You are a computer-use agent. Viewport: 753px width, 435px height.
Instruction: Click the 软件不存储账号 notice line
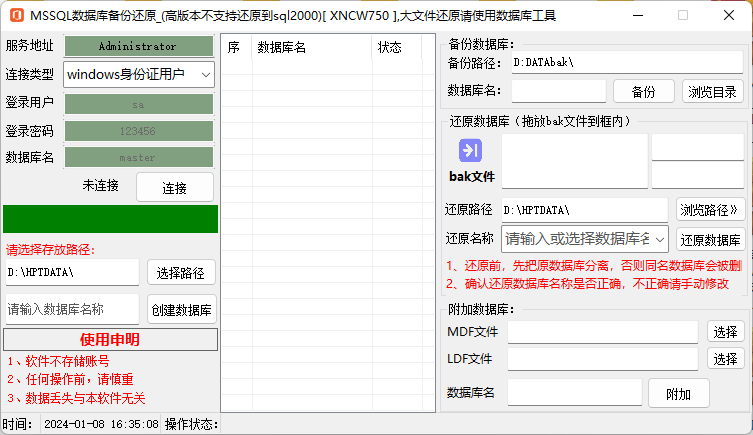(59, 361)
